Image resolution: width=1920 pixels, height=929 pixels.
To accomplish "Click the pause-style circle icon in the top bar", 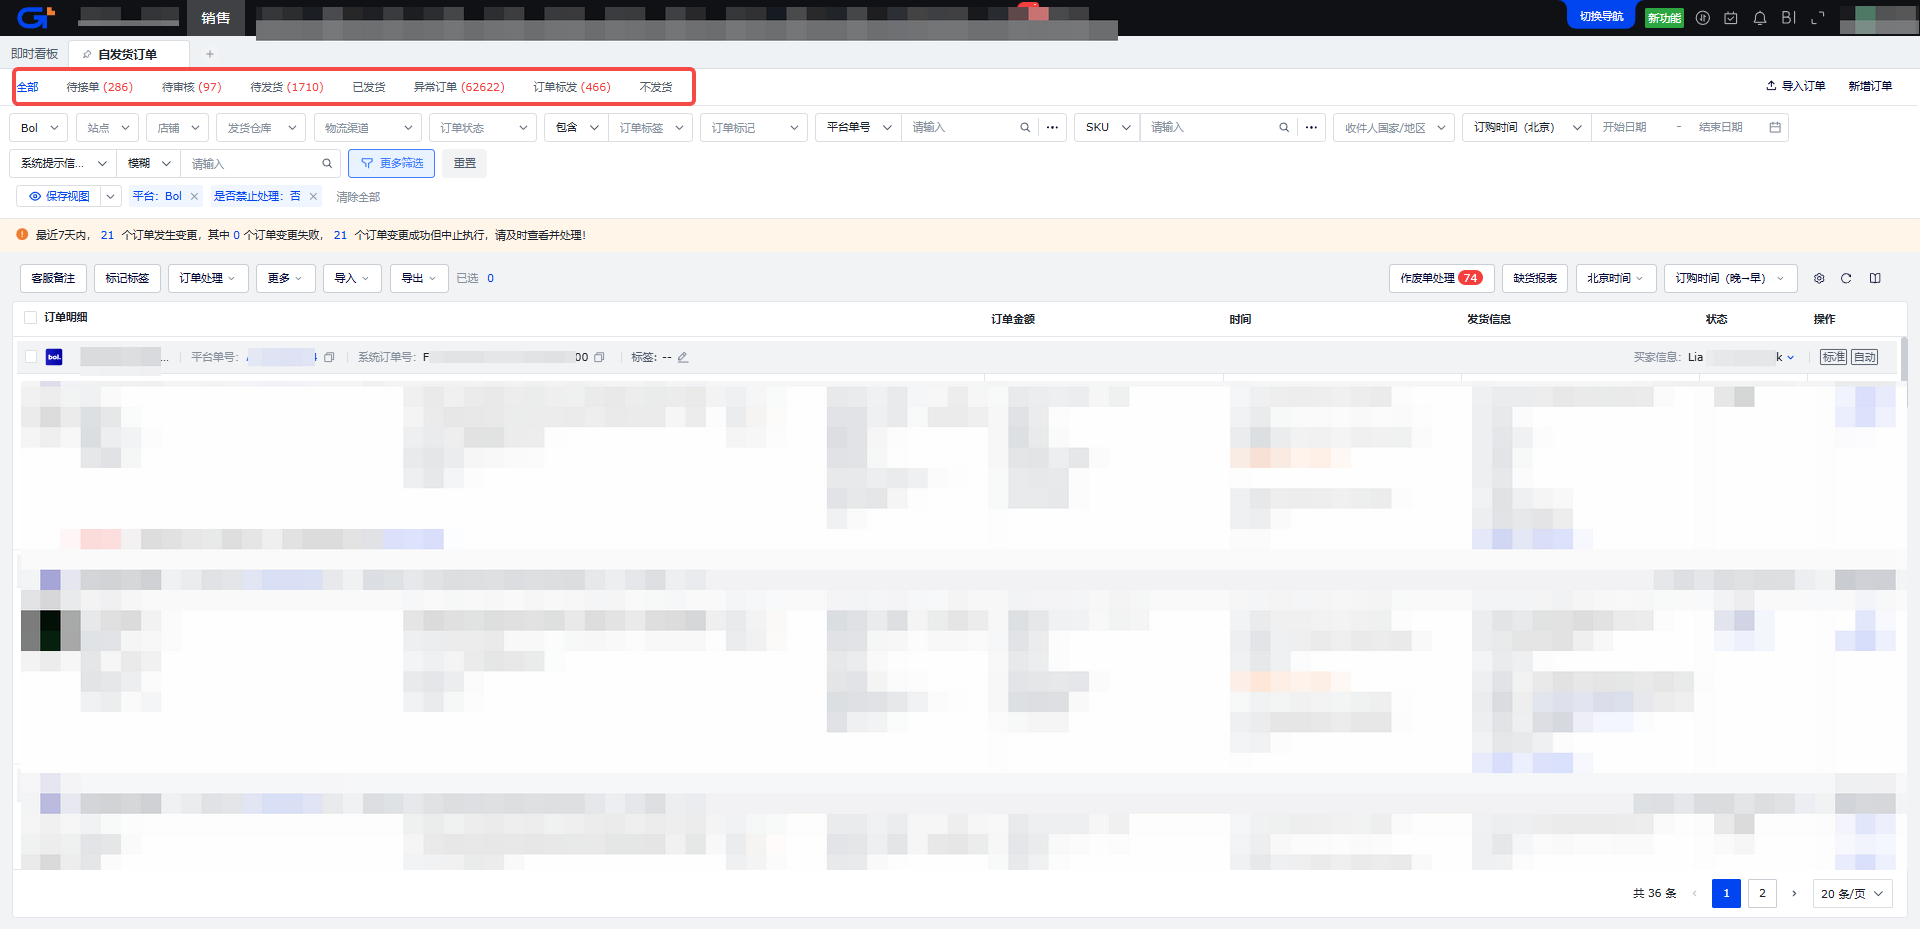I will coord(1703,18).
